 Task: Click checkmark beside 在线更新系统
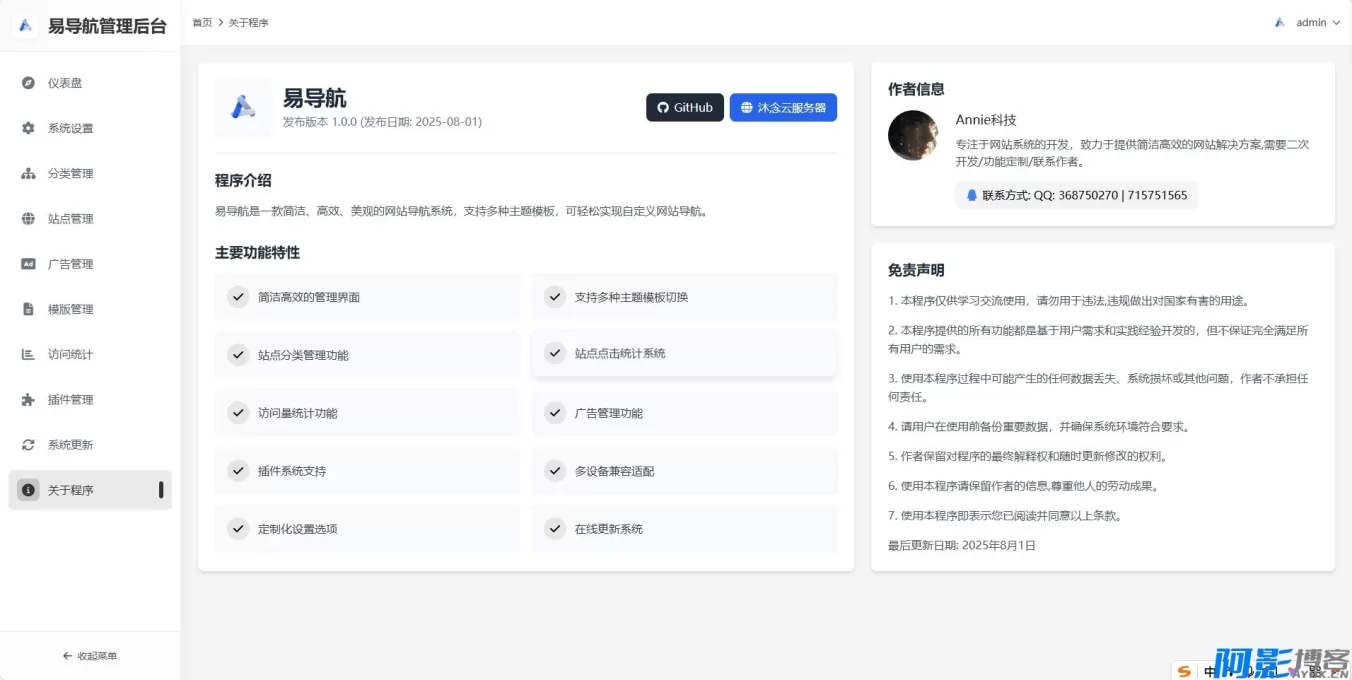(554, 528)
